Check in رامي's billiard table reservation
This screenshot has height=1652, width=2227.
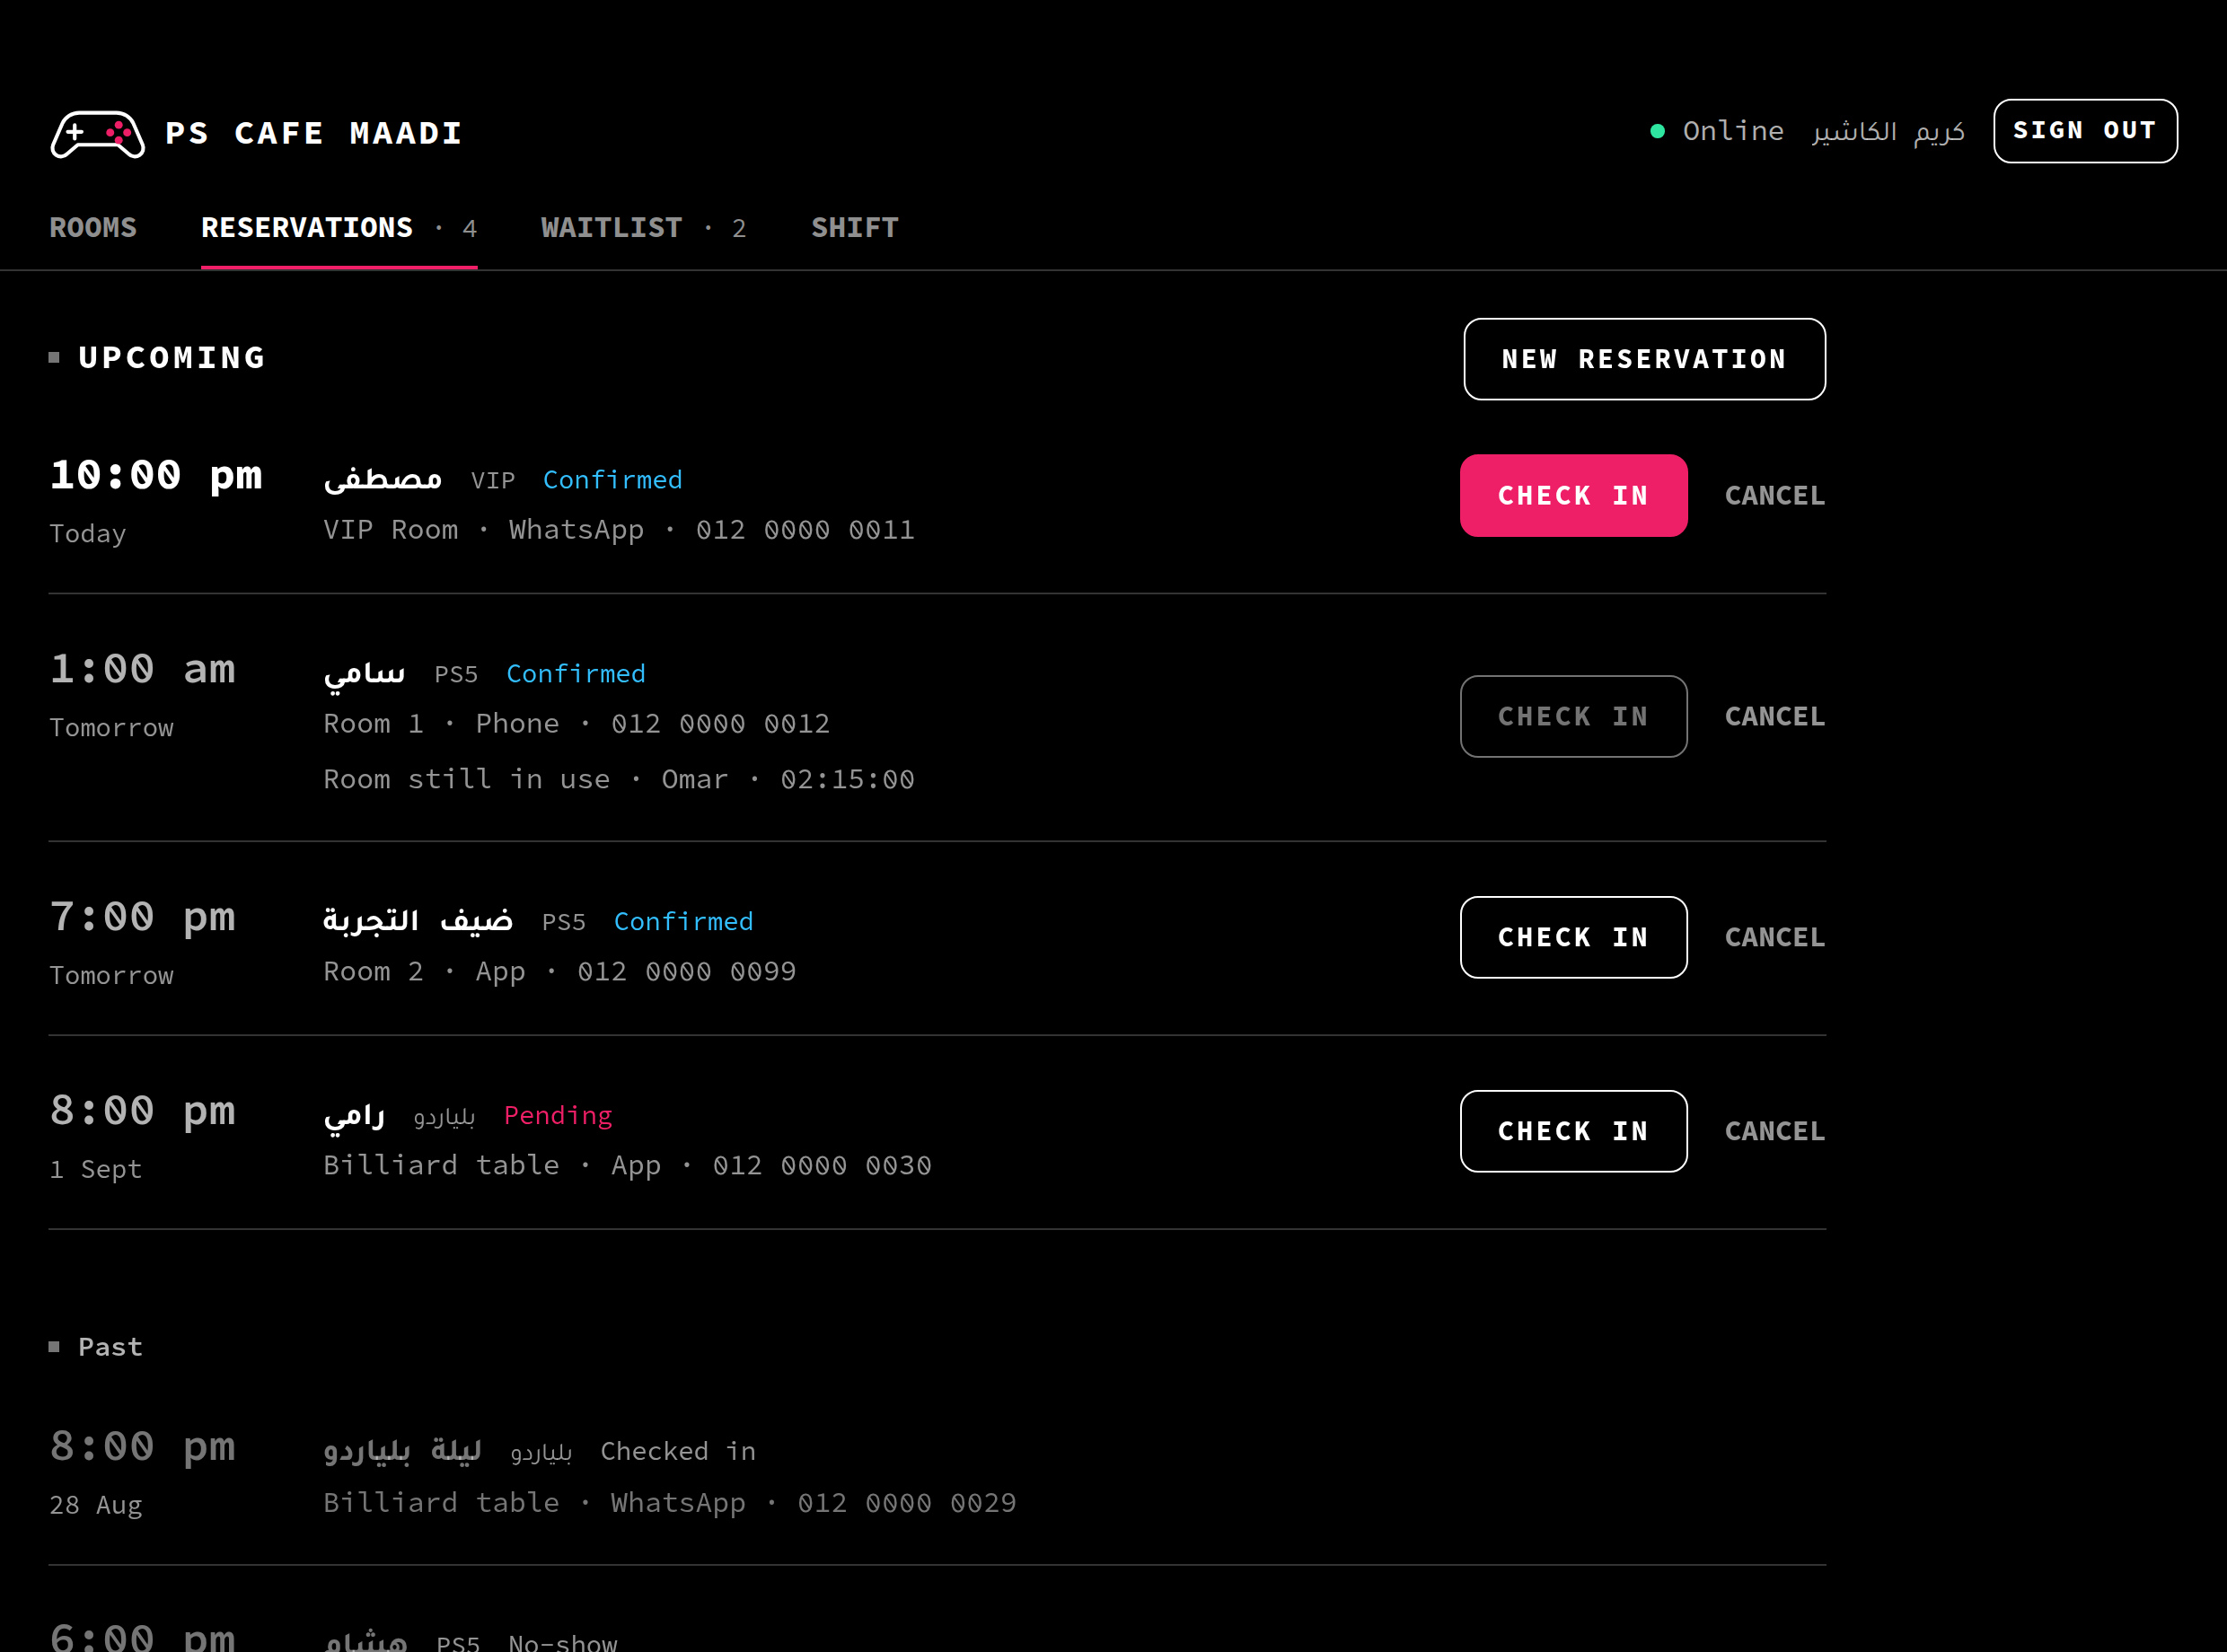(x=1573, y=1131)
